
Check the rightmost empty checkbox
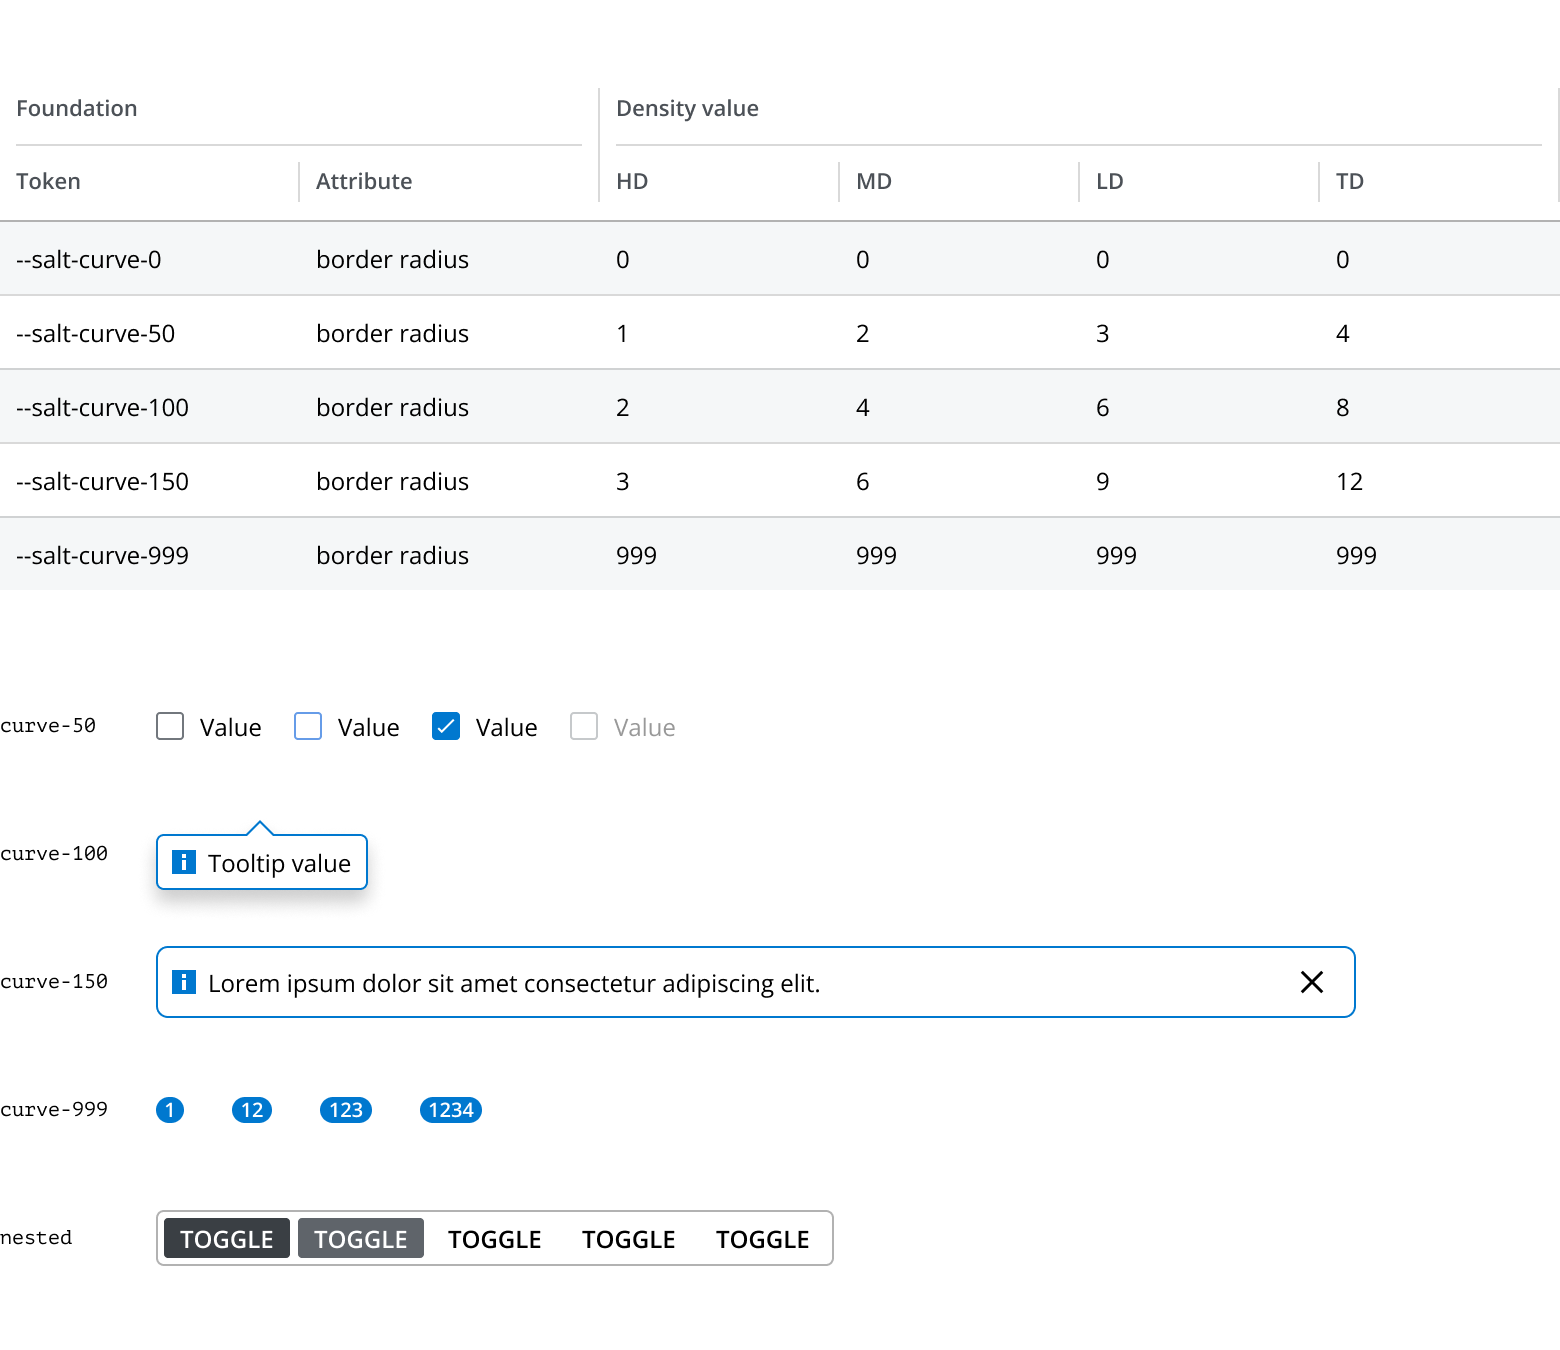click(584, 726)
